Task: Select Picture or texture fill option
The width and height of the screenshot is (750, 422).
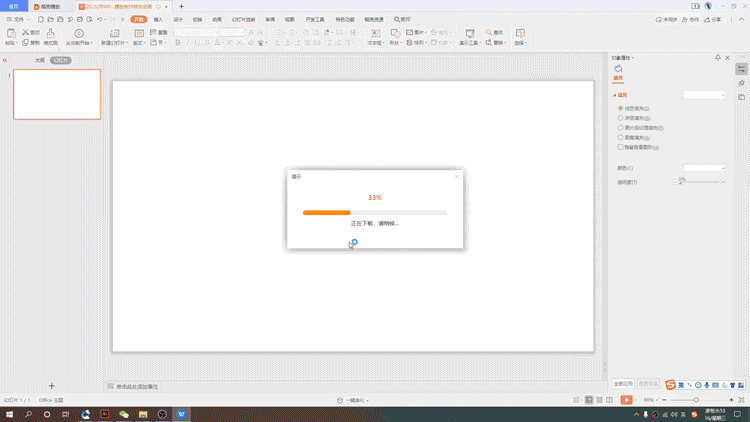Action: 620,128
